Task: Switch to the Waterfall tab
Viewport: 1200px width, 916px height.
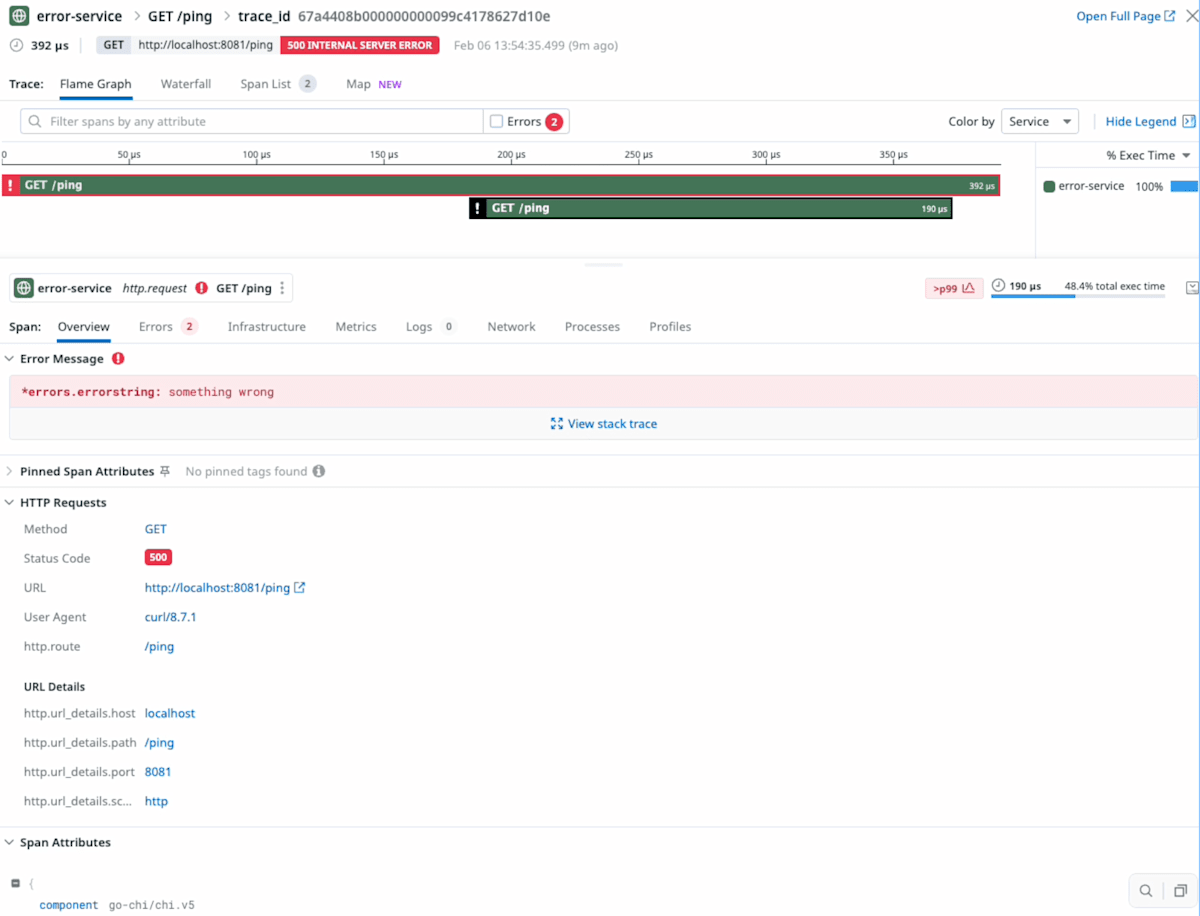Action: pos(186,84)
